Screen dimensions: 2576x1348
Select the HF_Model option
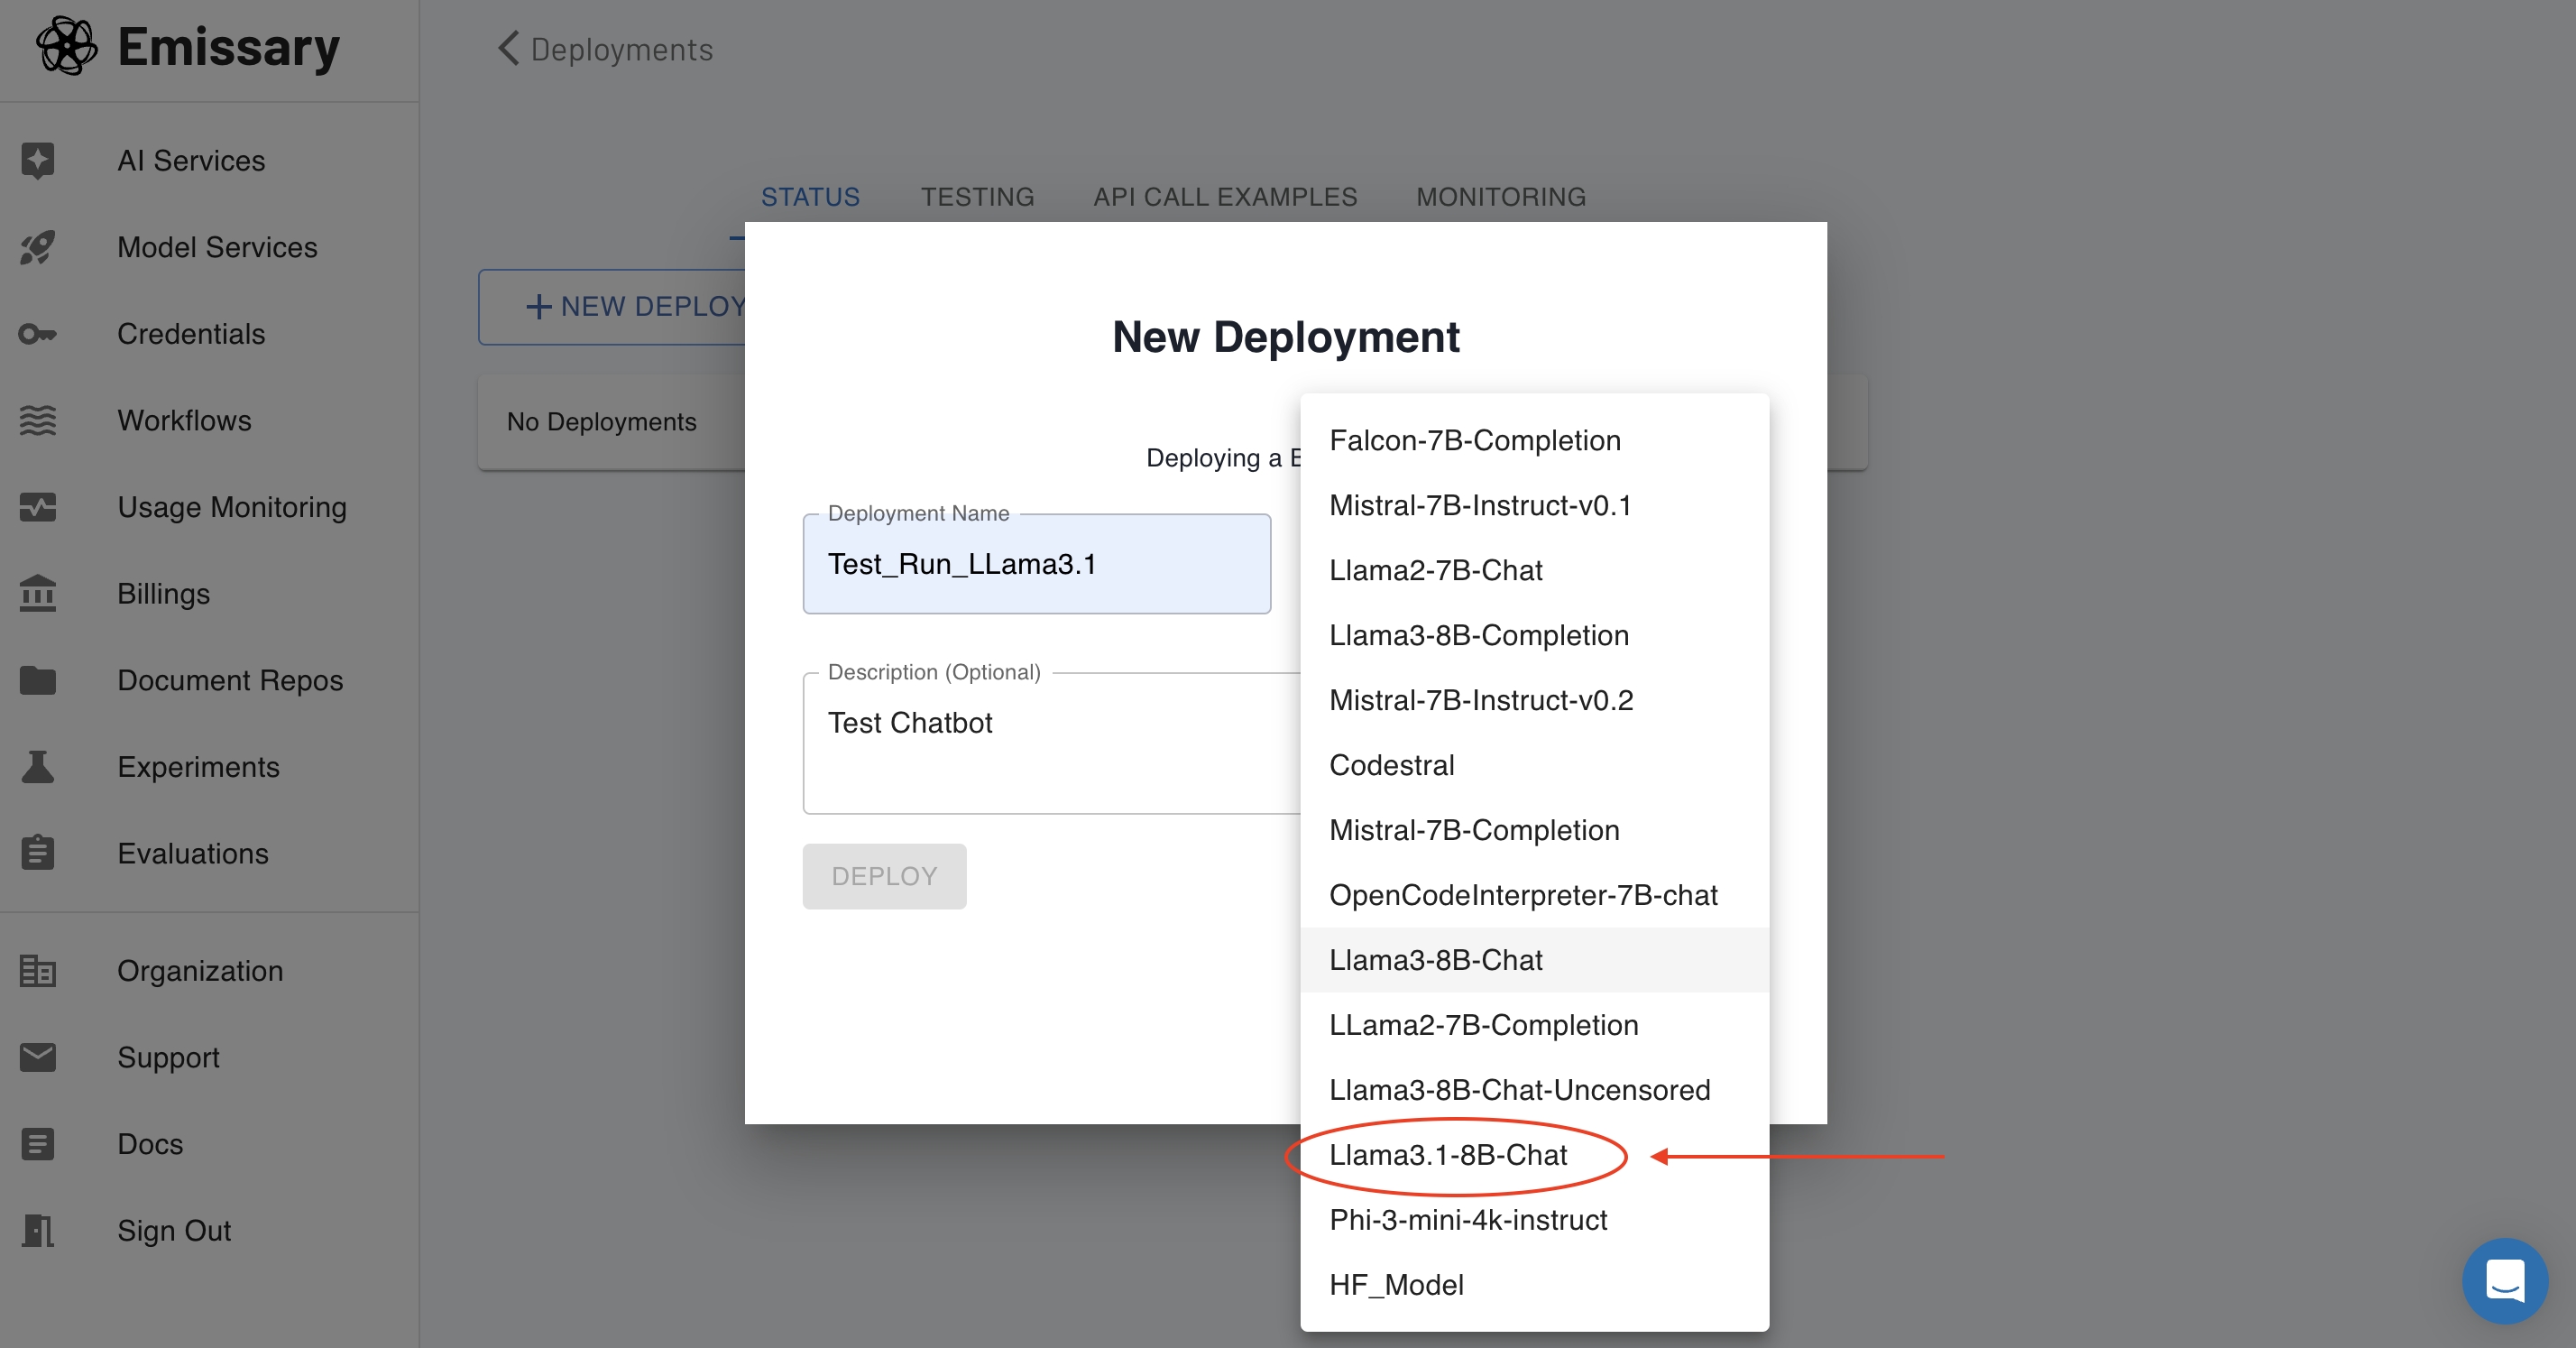tap(1534, 1285)
